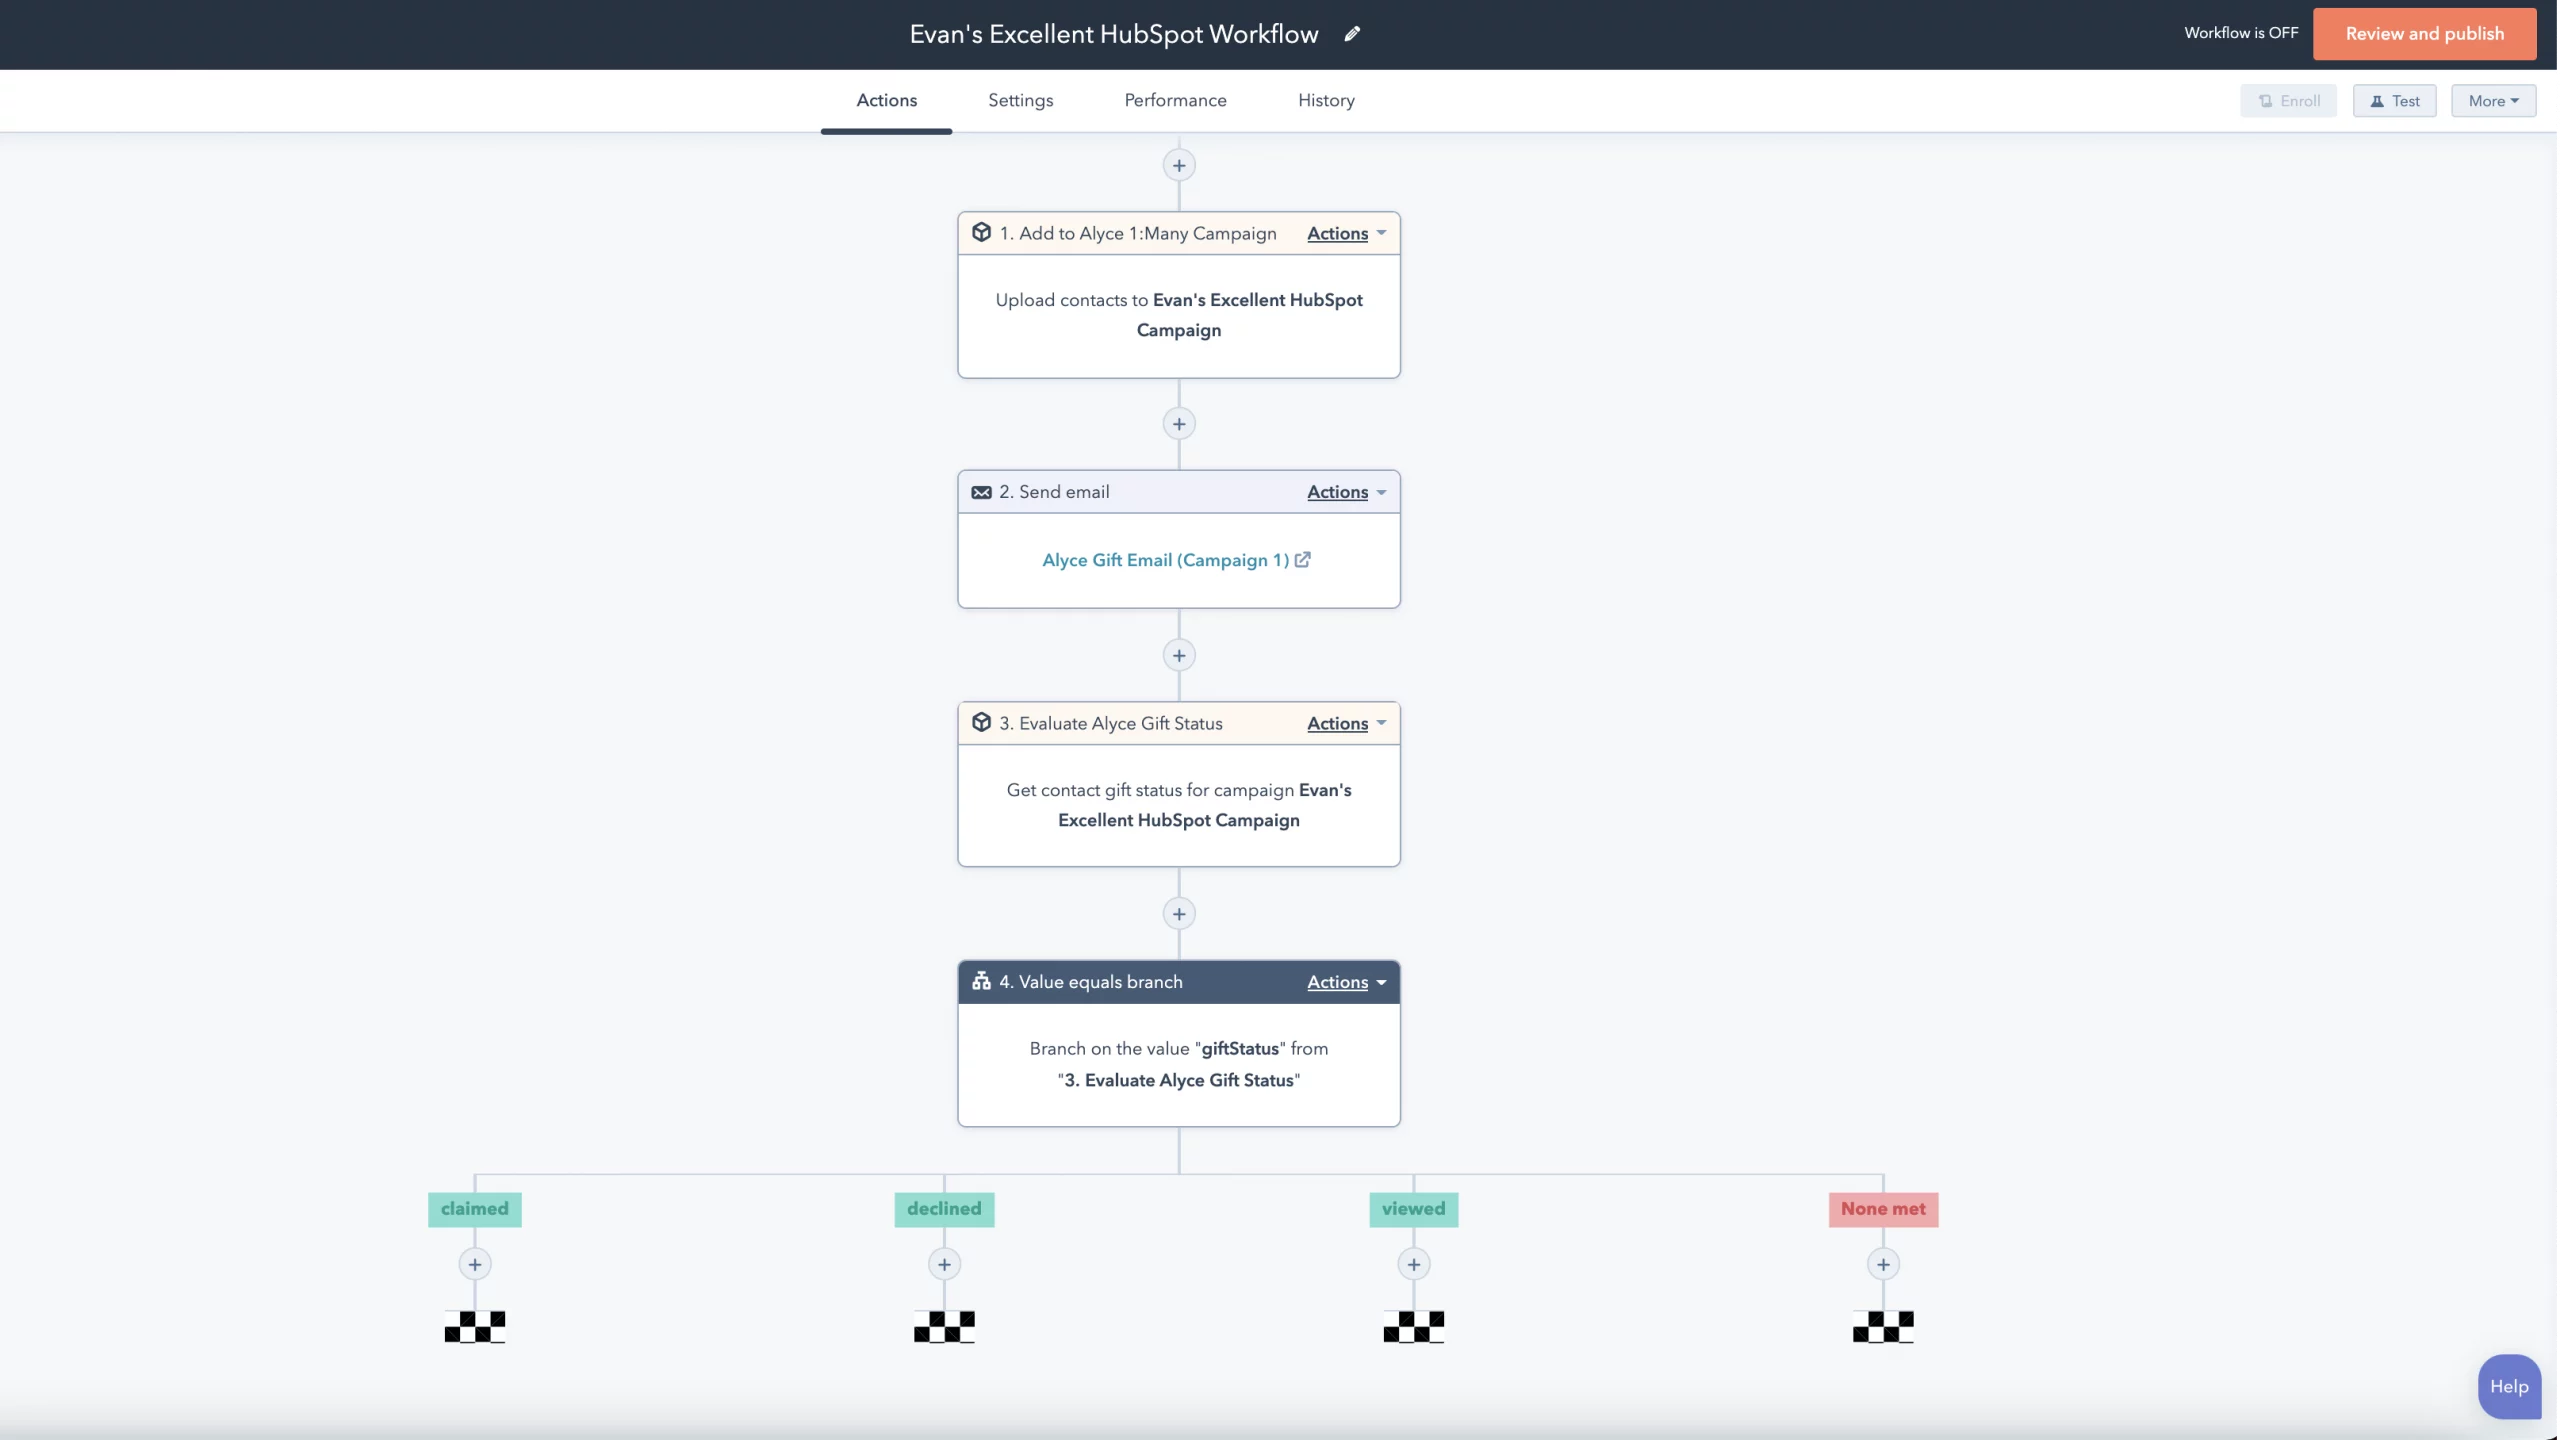
Task: Open Alyce Gift Email Campaign 1 link
Action: [x=1176, y=559]
